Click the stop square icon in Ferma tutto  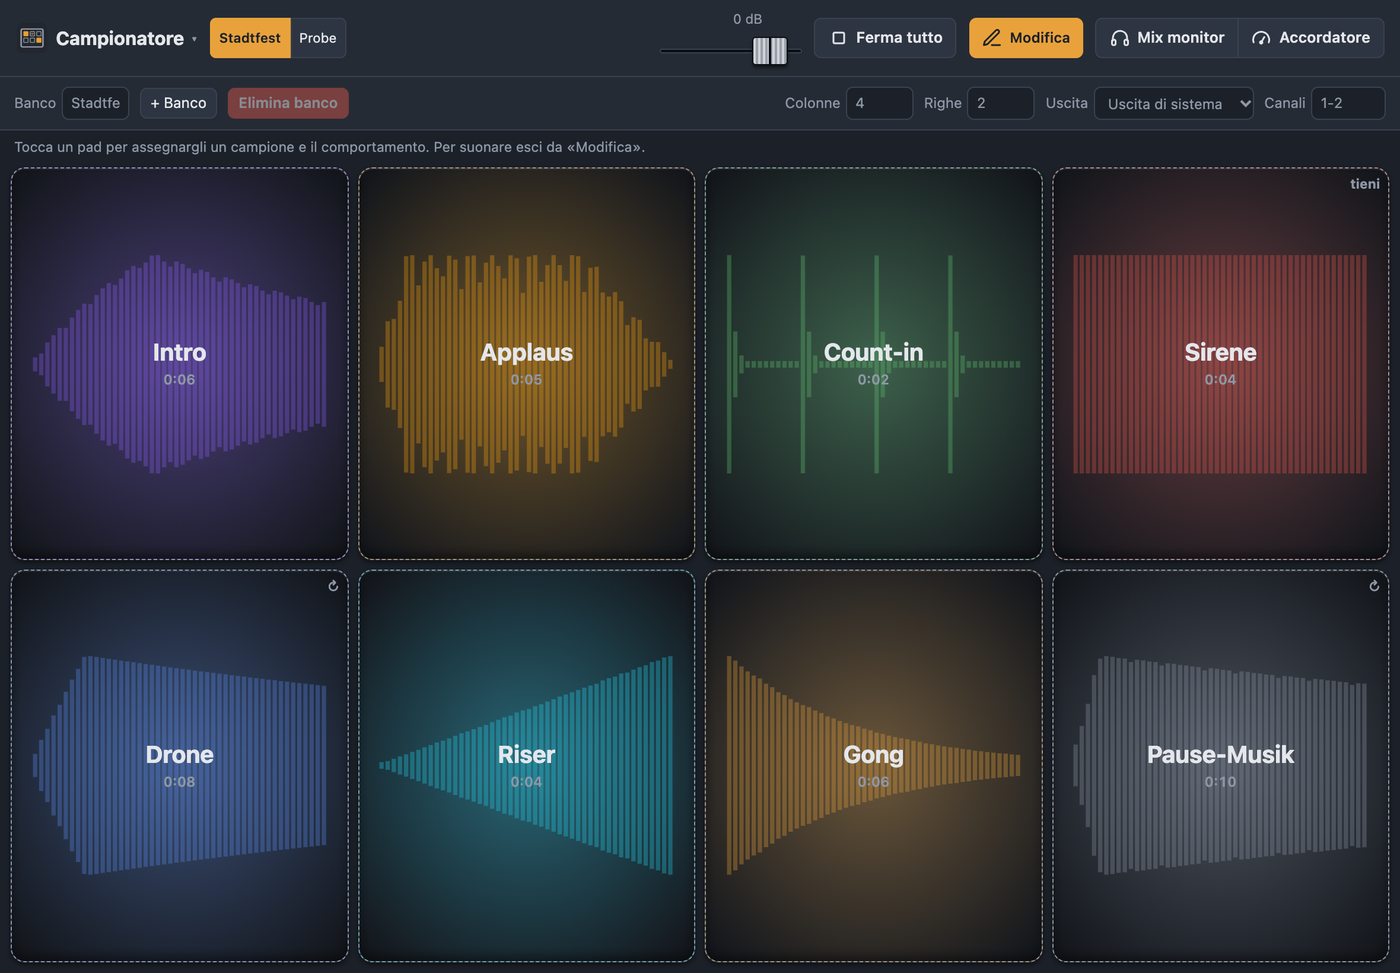tap(839, 38)
